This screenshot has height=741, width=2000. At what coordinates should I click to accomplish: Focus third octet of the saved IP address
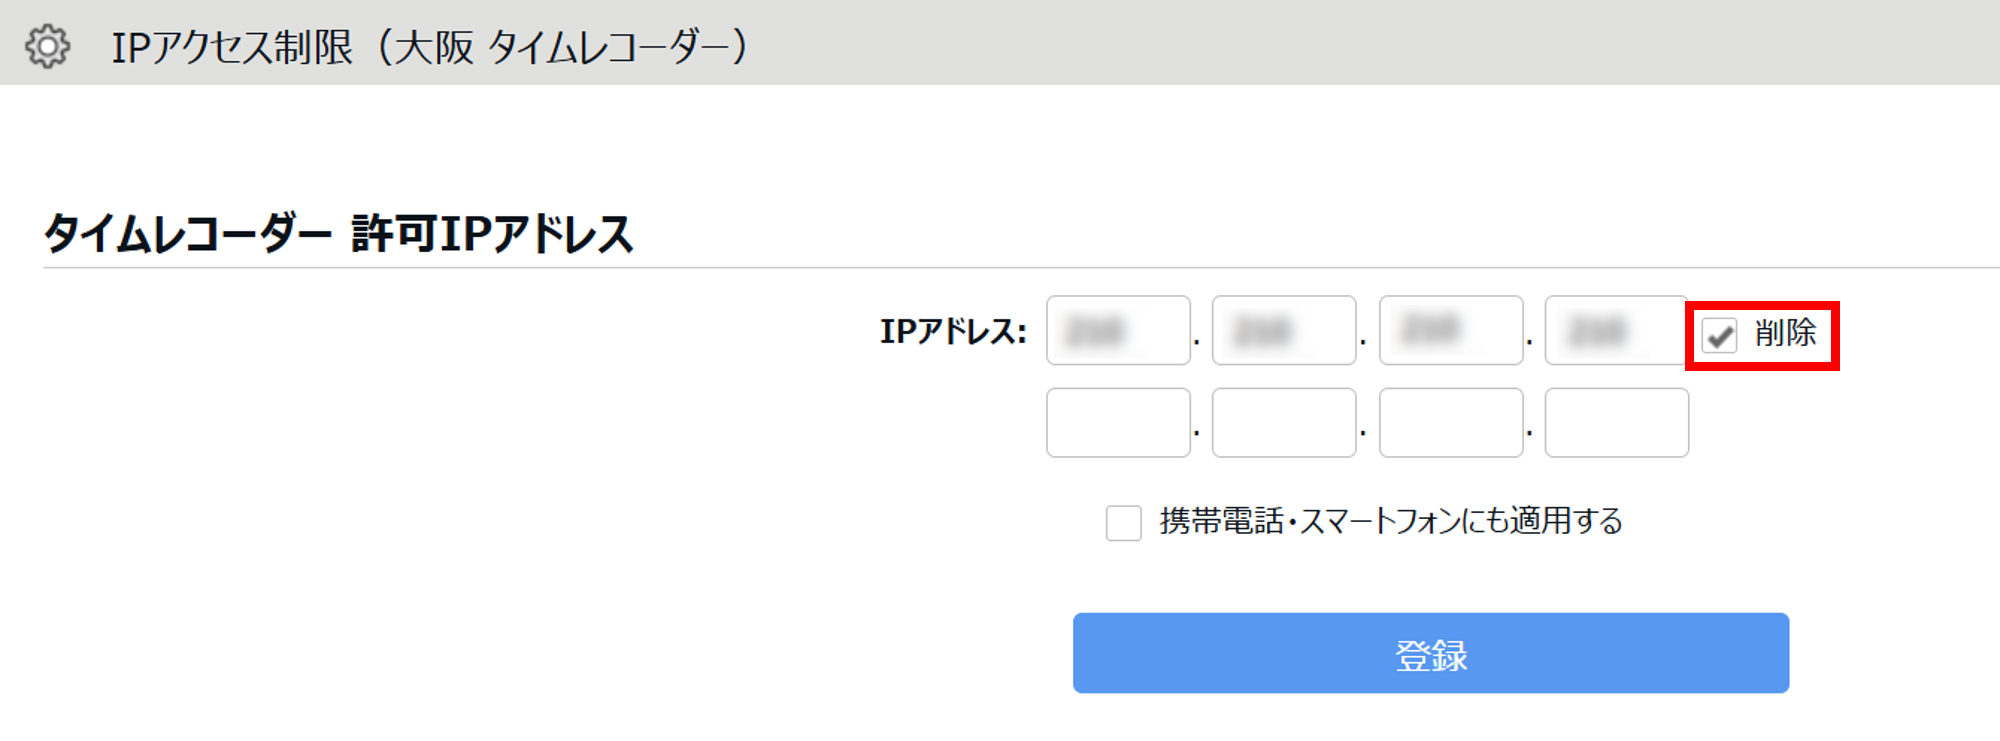pyautogui.click(x=1451, y=330)
